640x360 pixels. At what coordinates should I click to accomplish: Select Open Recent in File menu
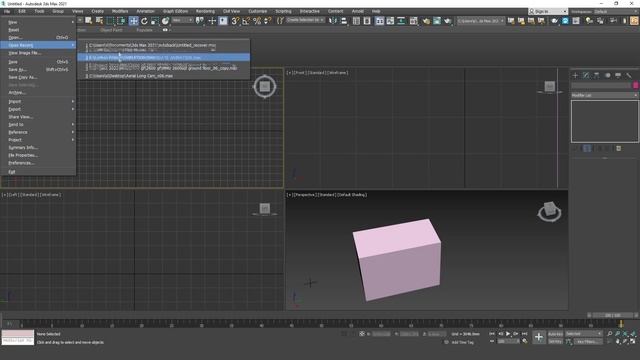point(38,45)
